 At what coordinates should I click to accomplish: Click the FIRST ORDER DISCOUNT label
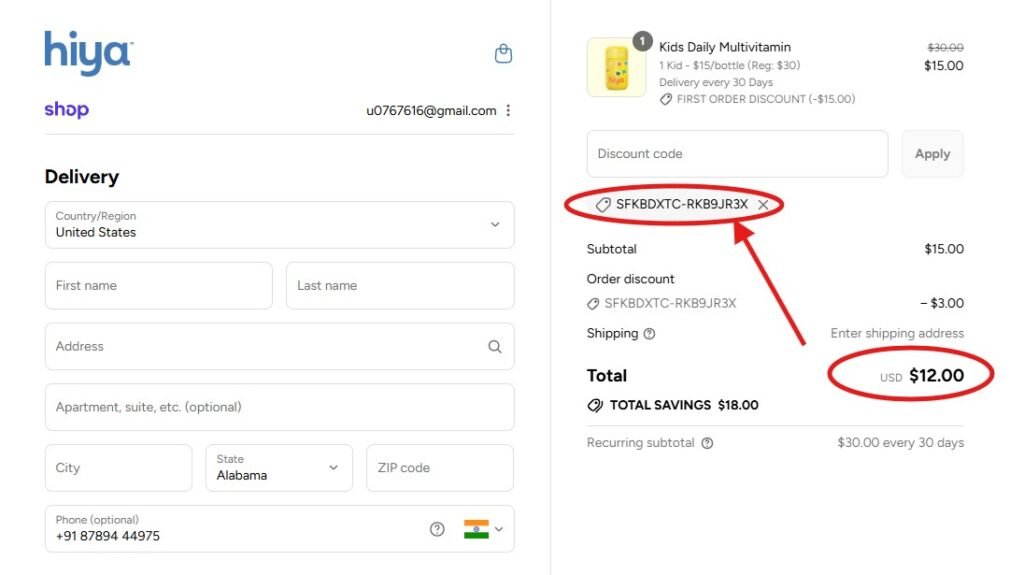click(x=766, y=99)
